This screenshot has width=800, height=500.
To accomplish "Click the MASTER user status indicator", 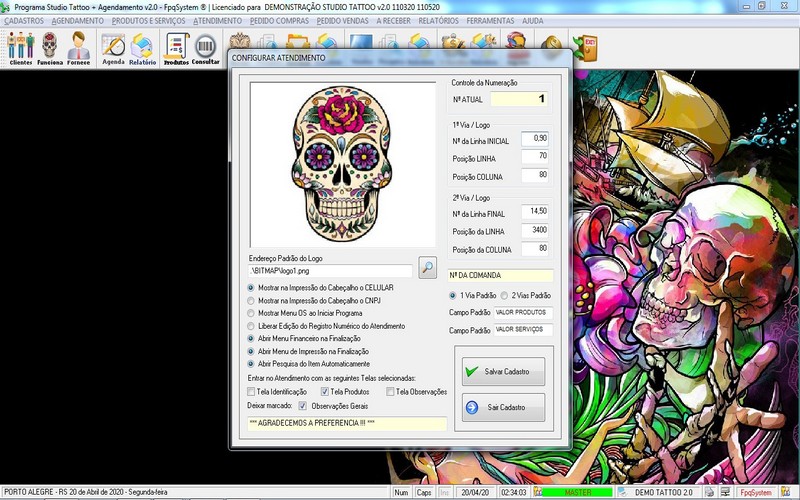I will (x=577, y=492).
